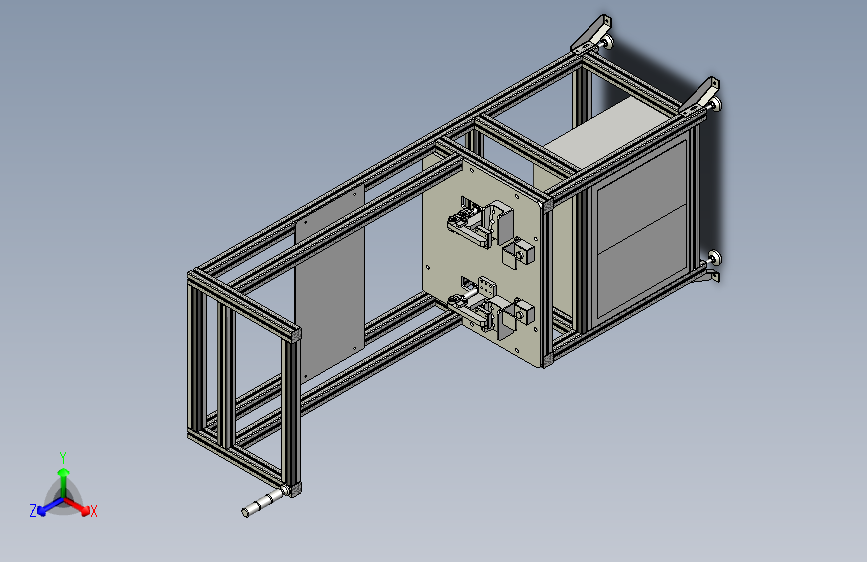Screen dimensions: 867x562
Task: Select the gray flat panel on the left frame
Action: click(x=330, y=286)
